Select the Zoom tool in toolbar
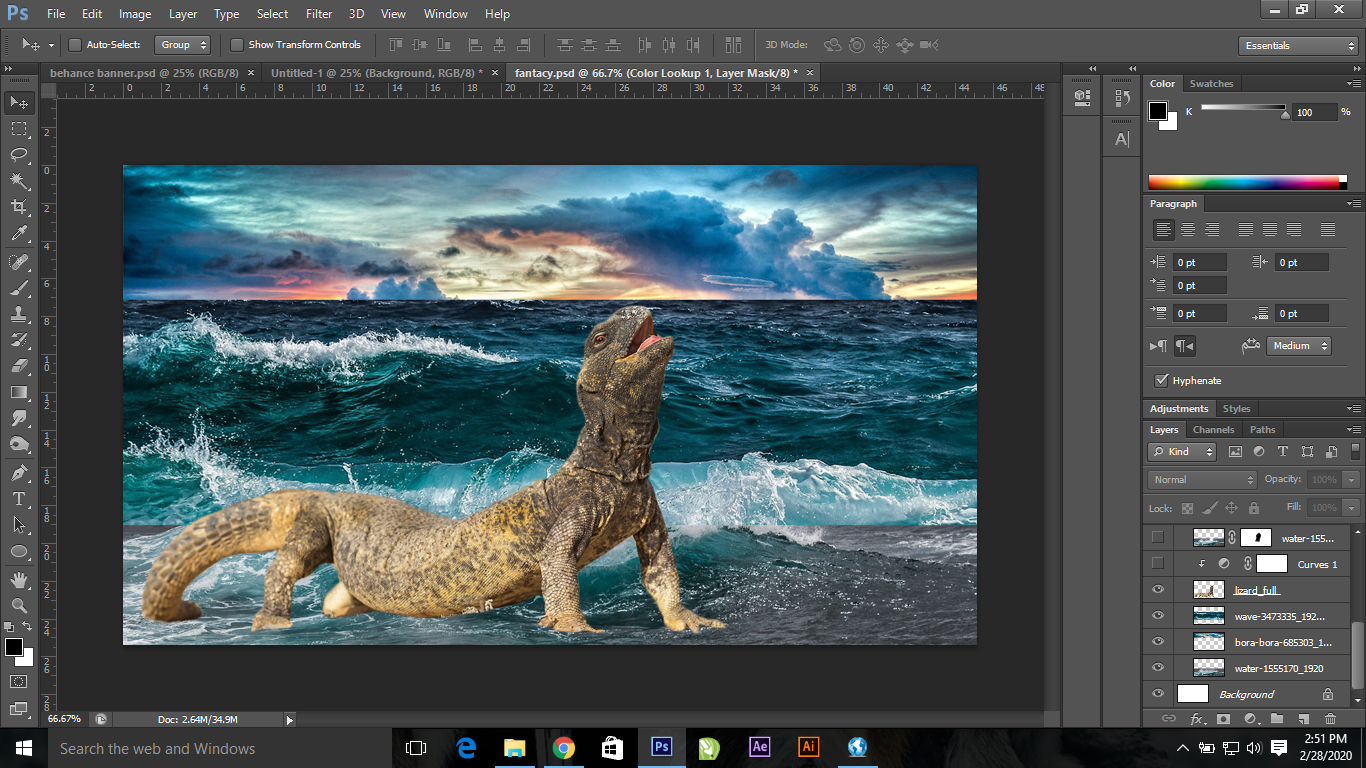The width and height of the screenshot is (1366, 768). (19, 605)
